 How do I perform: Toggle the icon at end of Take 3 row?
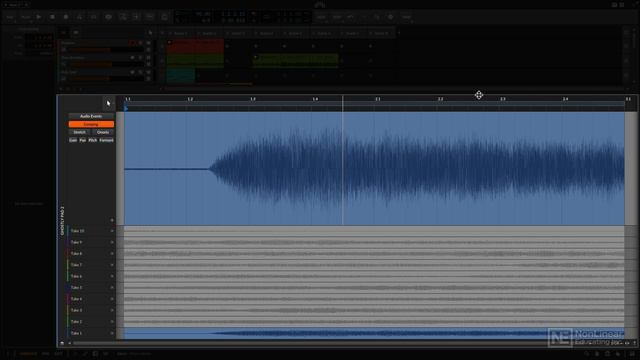pos(112,310)
